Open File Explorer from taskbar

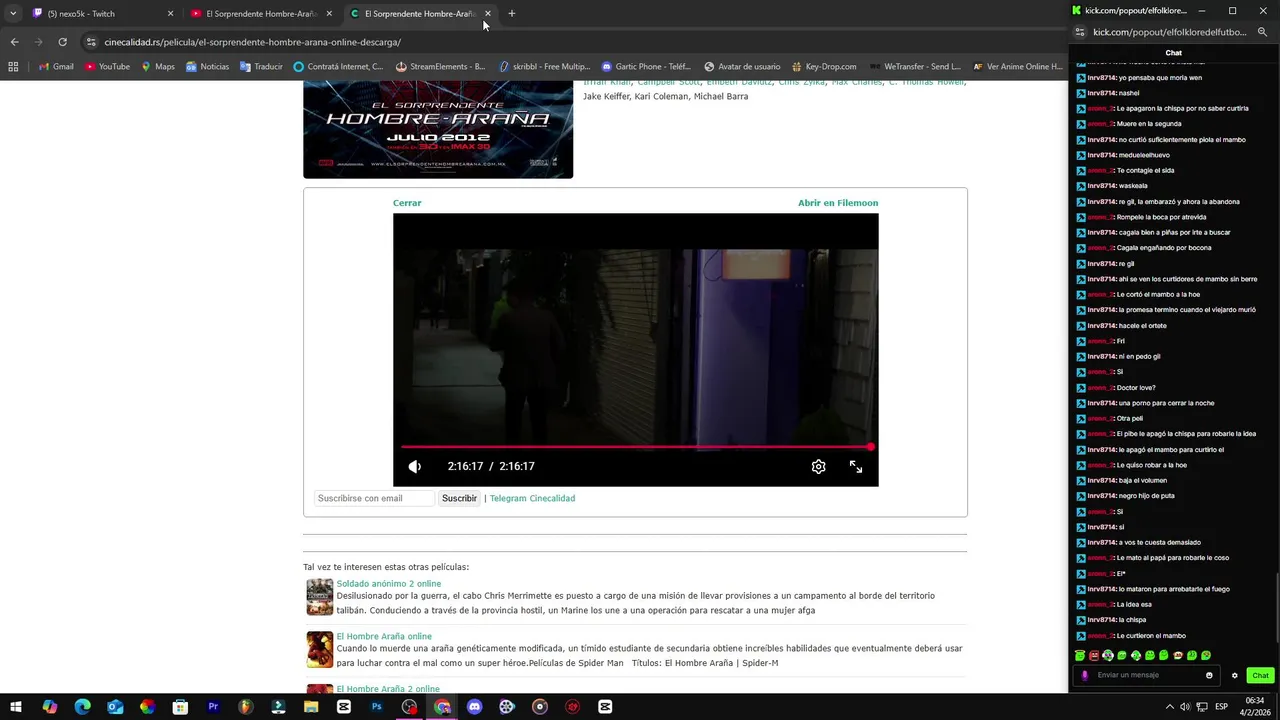pyautogui.click(x=311, y=707)
